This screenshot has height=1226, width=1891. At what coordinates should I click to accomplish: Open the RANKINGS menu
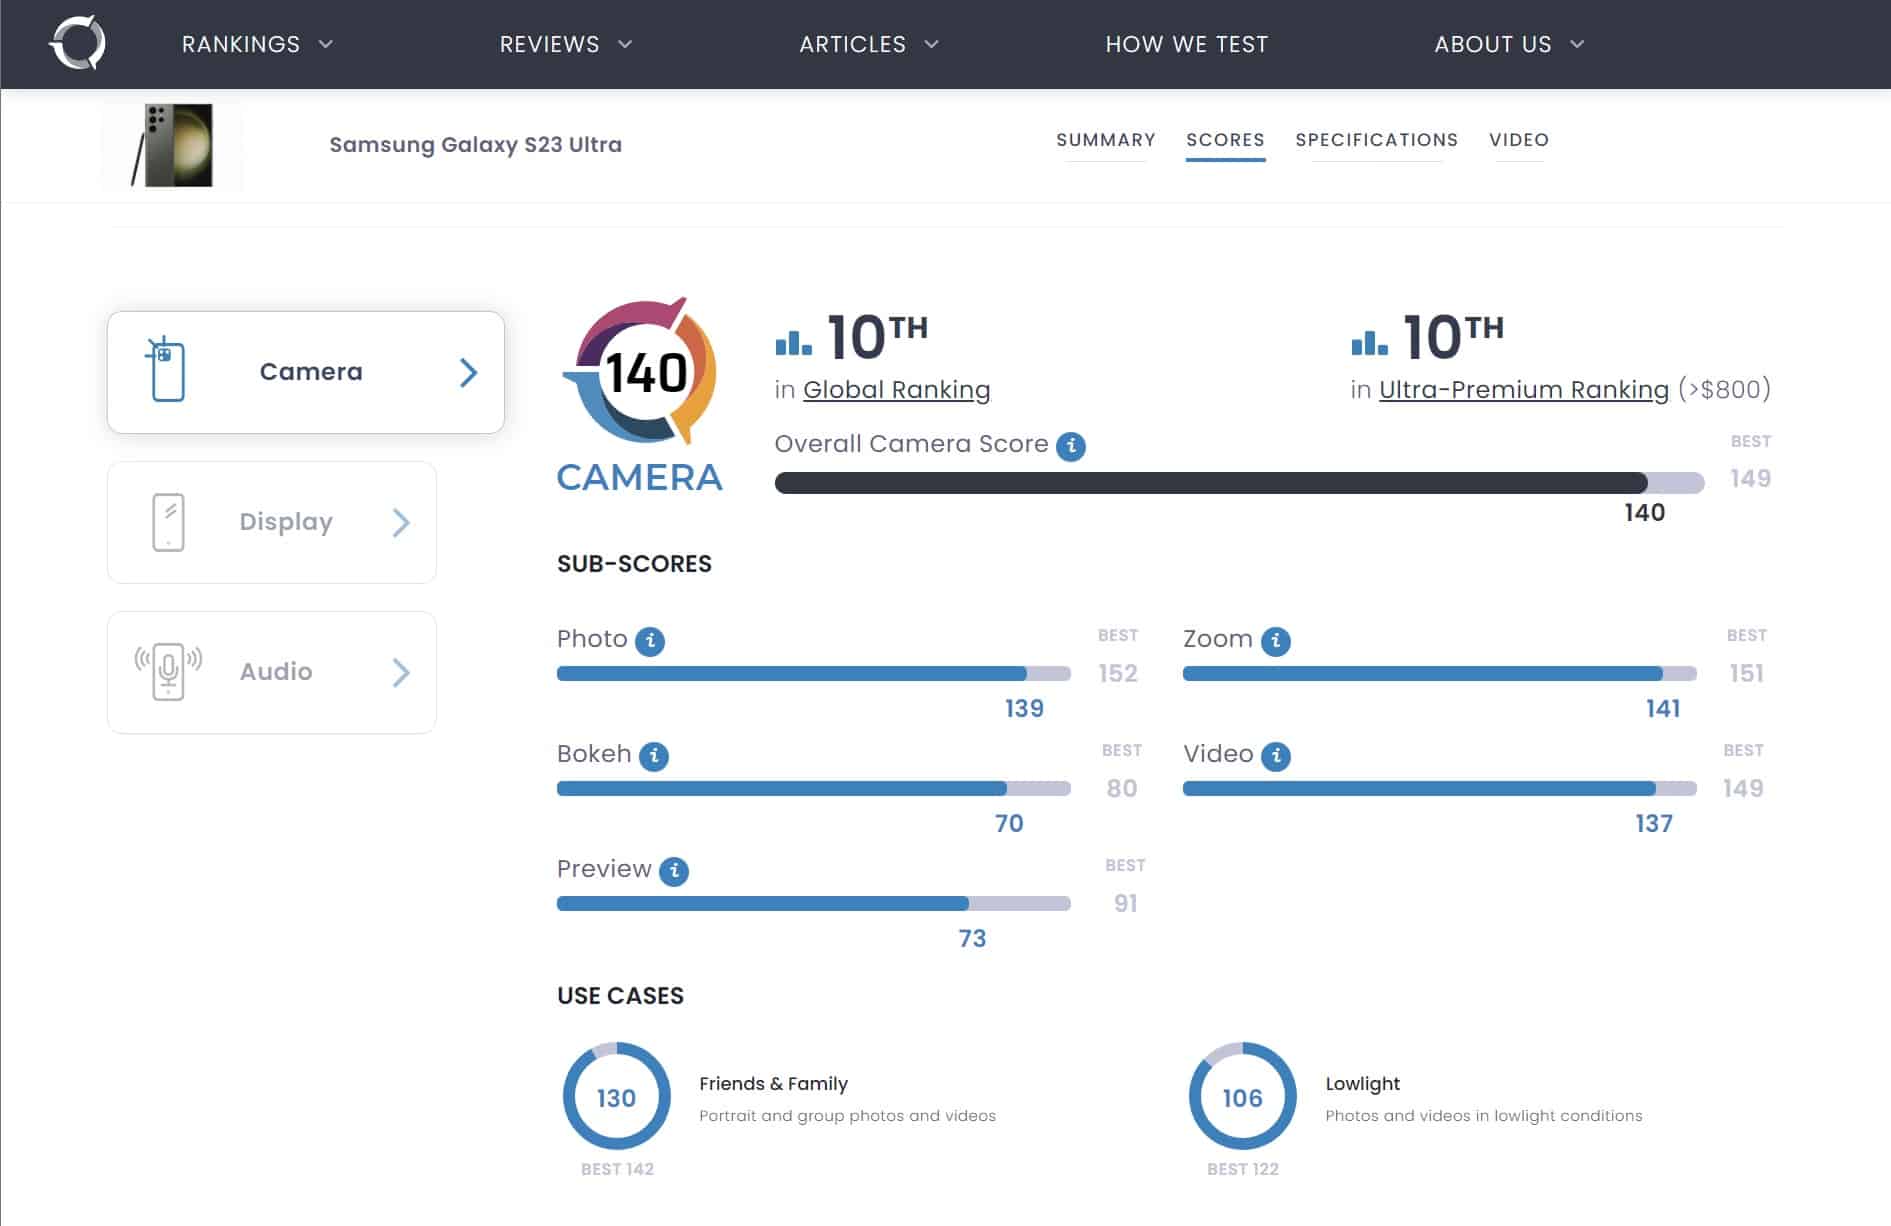coord(241,44)
